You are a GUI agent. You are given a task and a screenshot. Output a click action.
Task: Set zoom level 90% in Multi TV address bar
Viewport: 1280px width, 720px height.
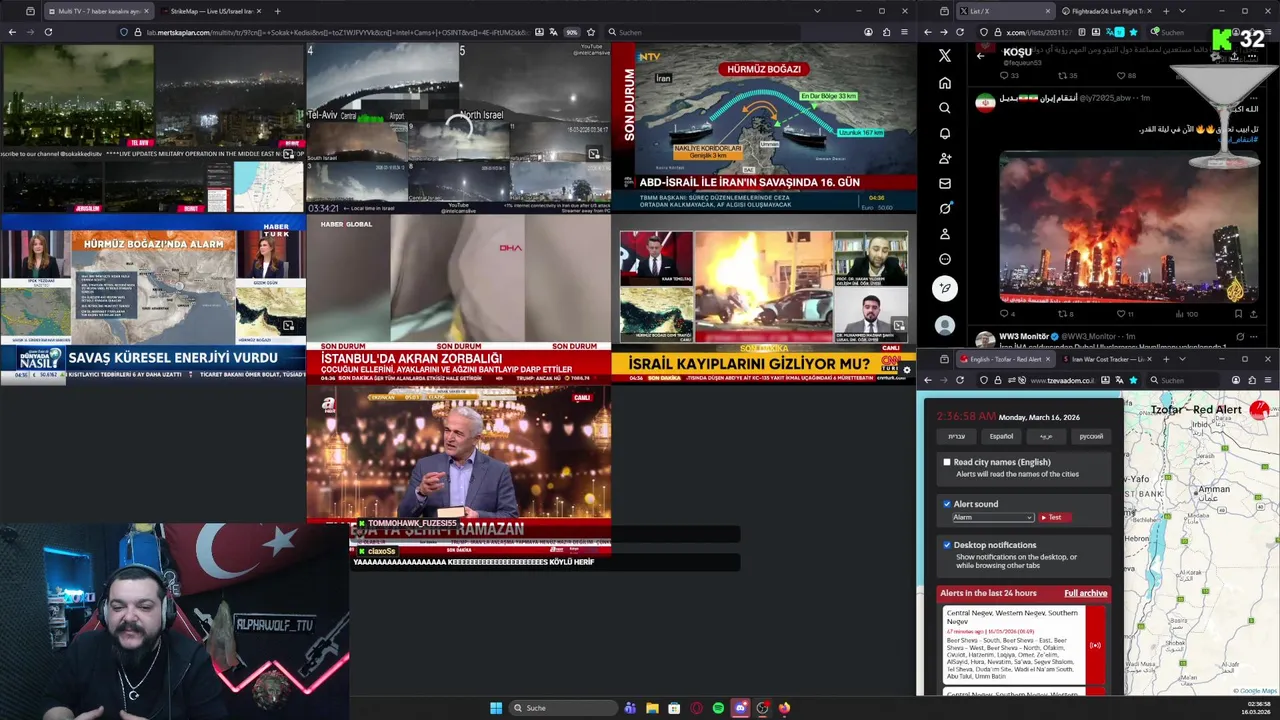tap(571, 32)
